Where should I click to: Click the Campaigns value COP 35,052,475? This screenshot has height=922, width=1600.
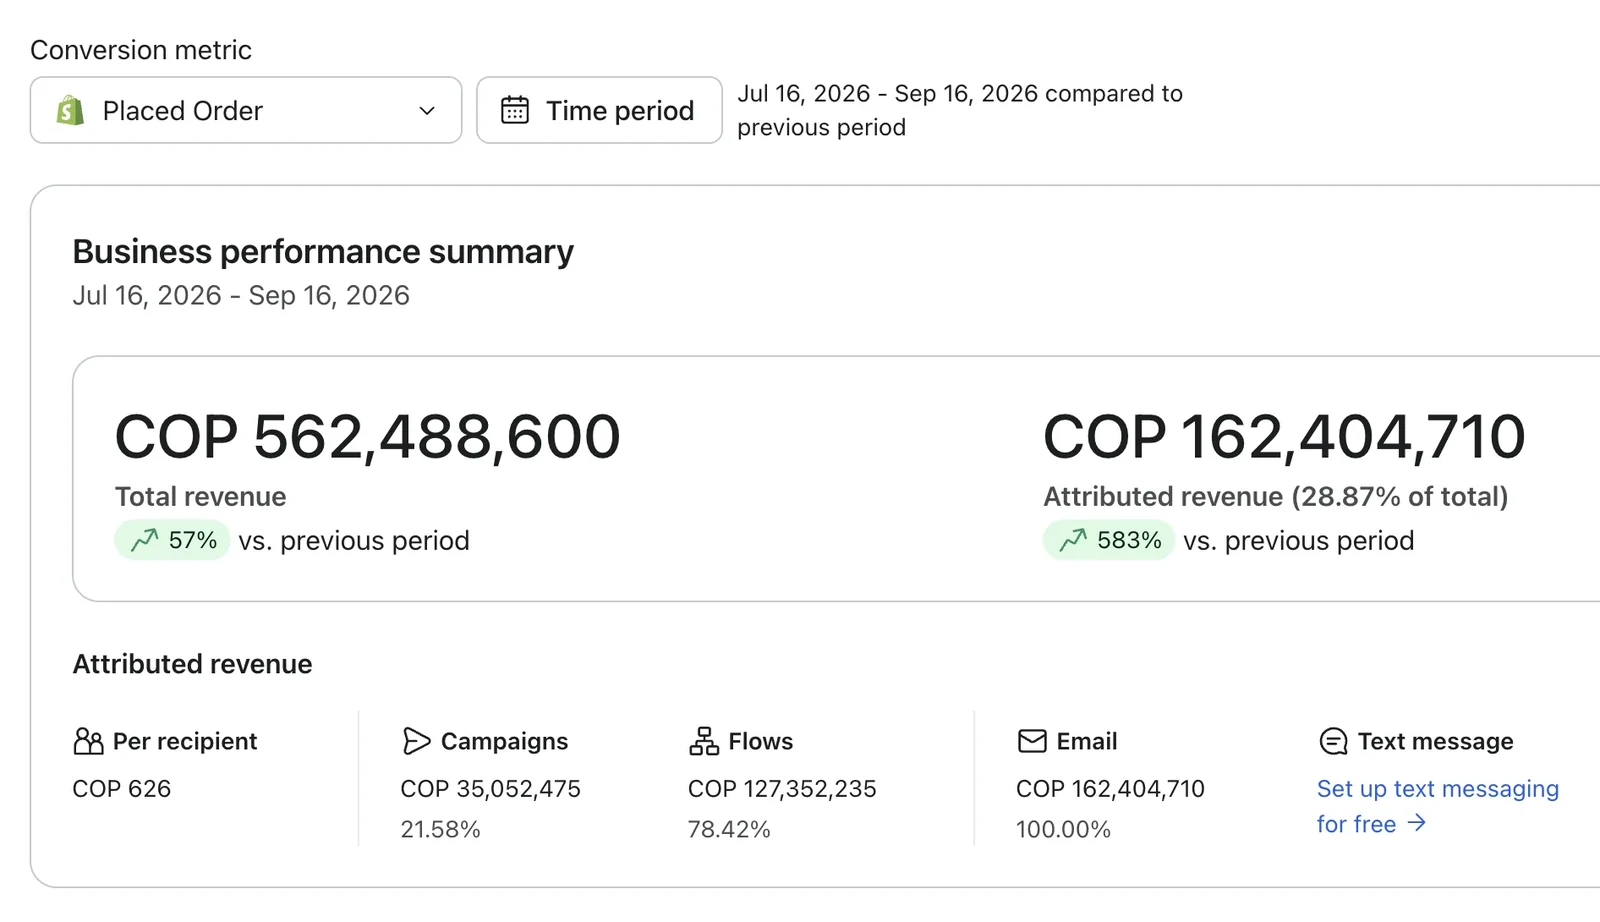point(491,789)
